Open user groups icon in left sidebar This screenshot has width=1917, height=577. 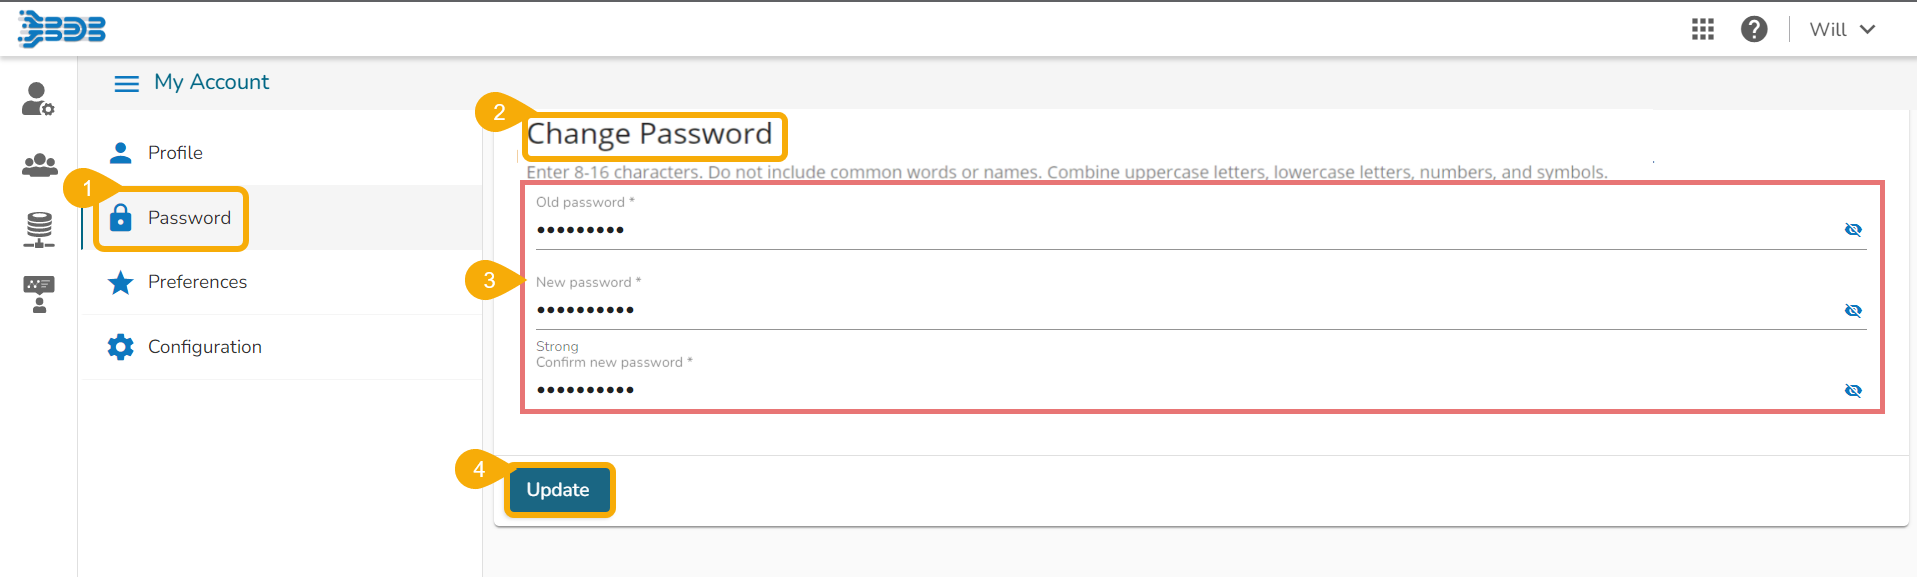pyautogui.click(x=39, y=165)
